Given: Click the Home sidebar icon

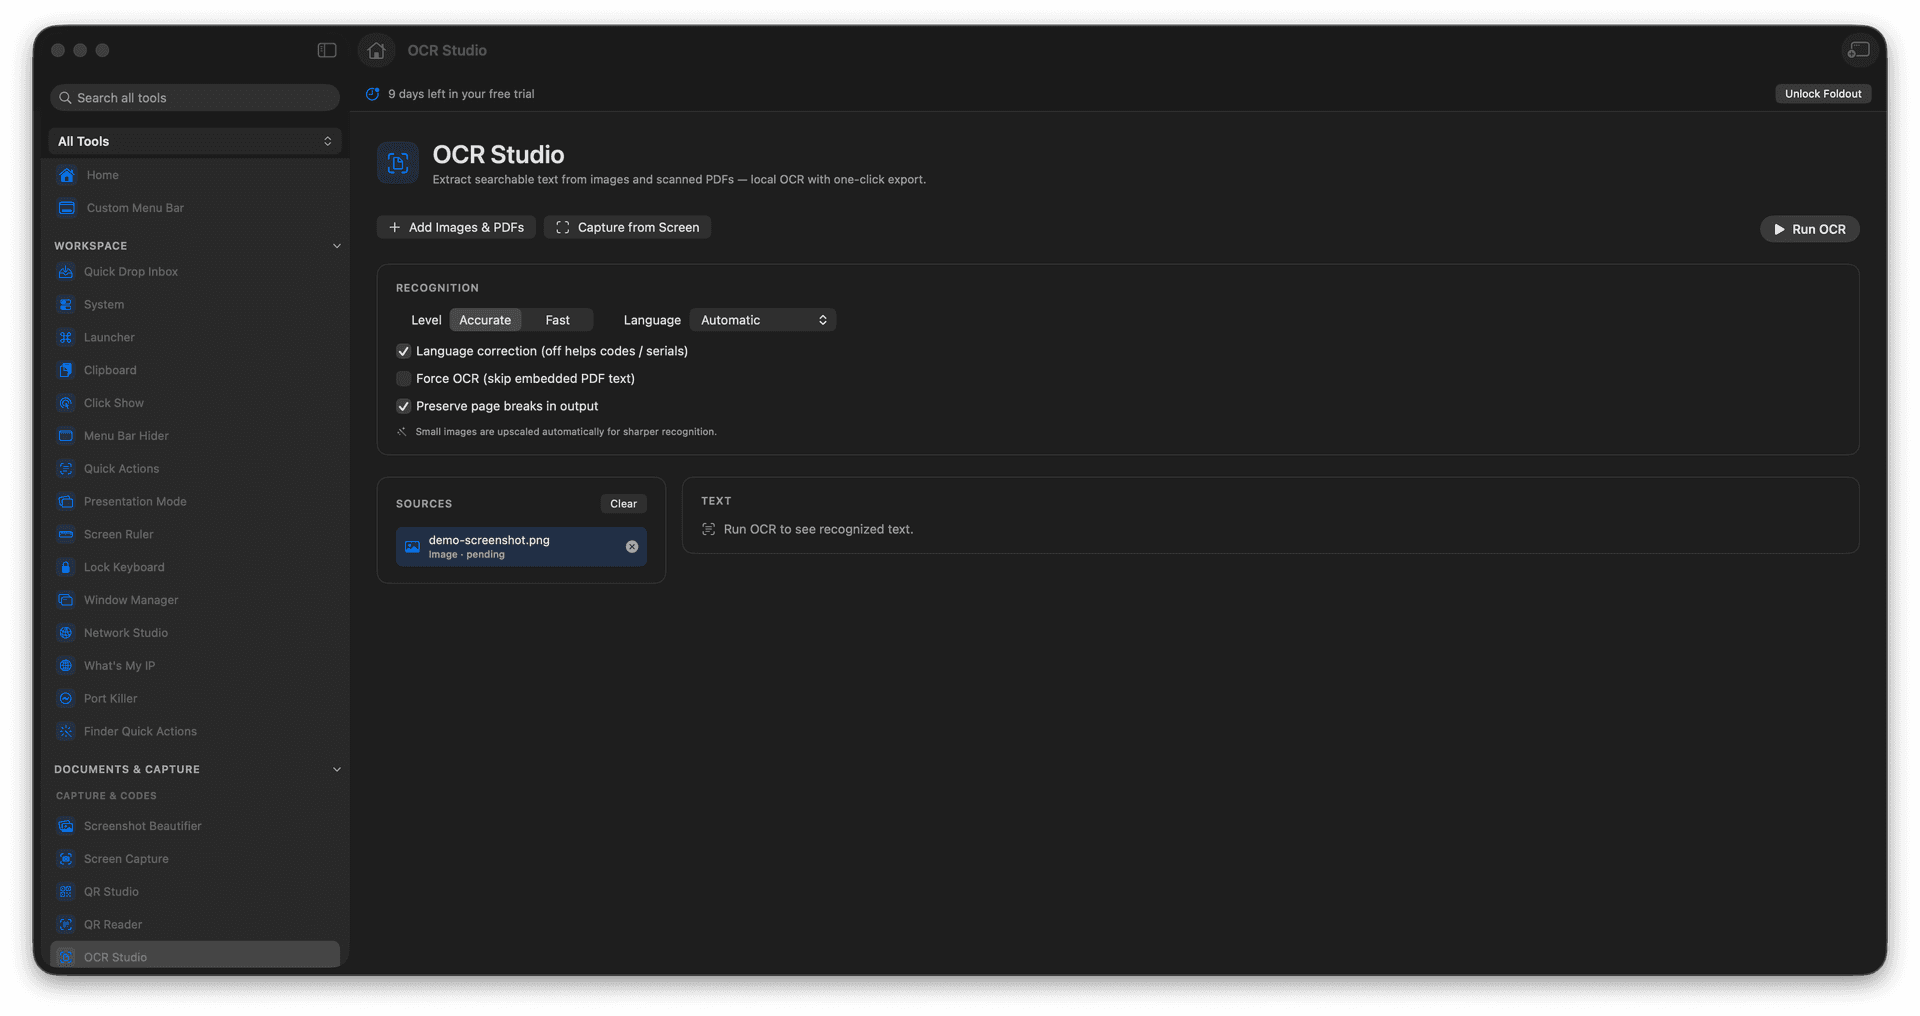Looking at the screenshot, I should 67,175.
